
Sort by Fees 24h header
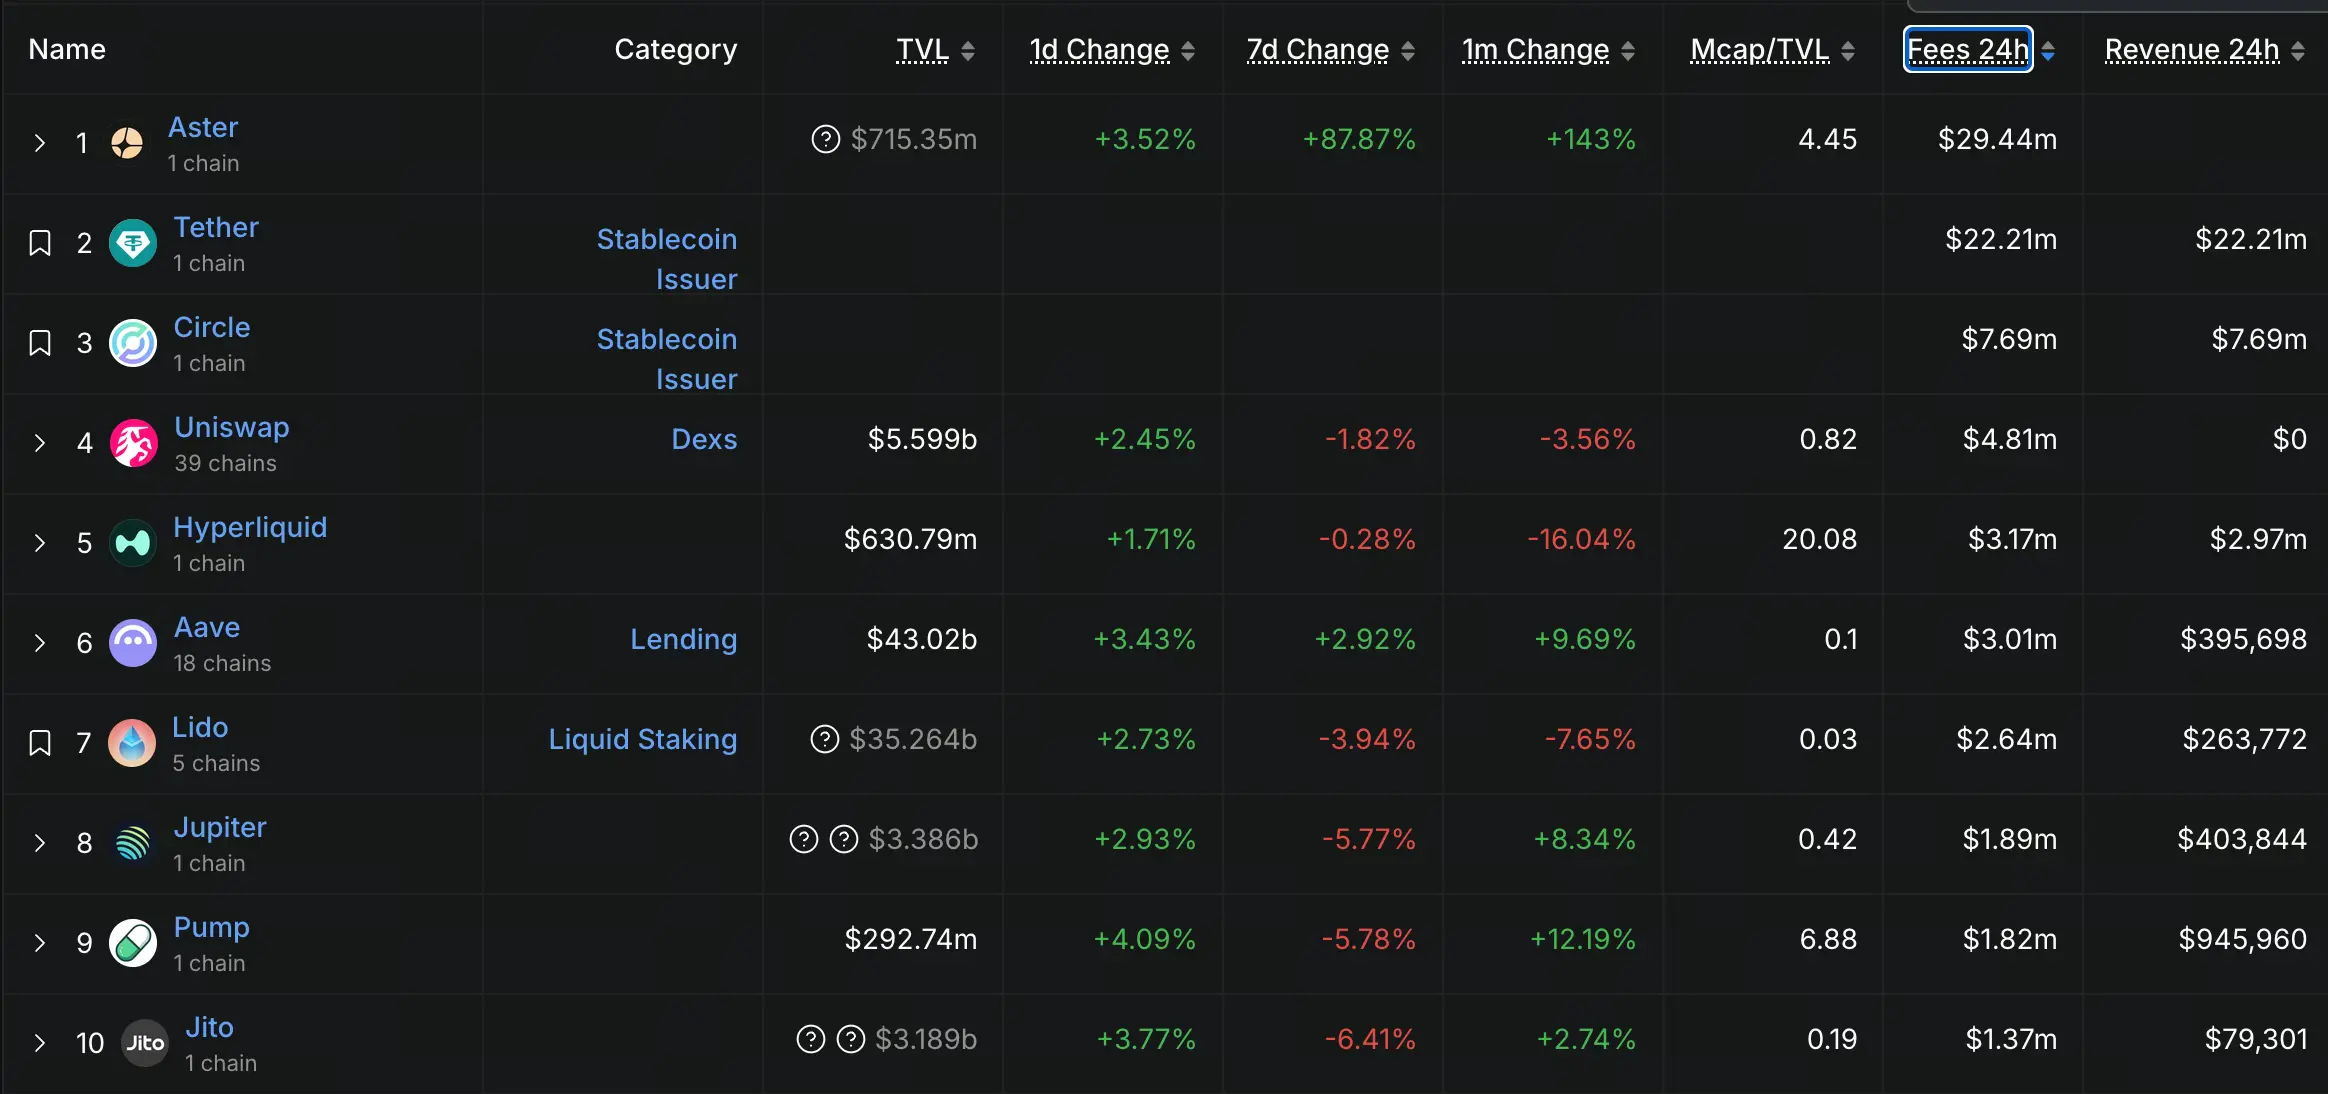click(x=1968, y=50)
